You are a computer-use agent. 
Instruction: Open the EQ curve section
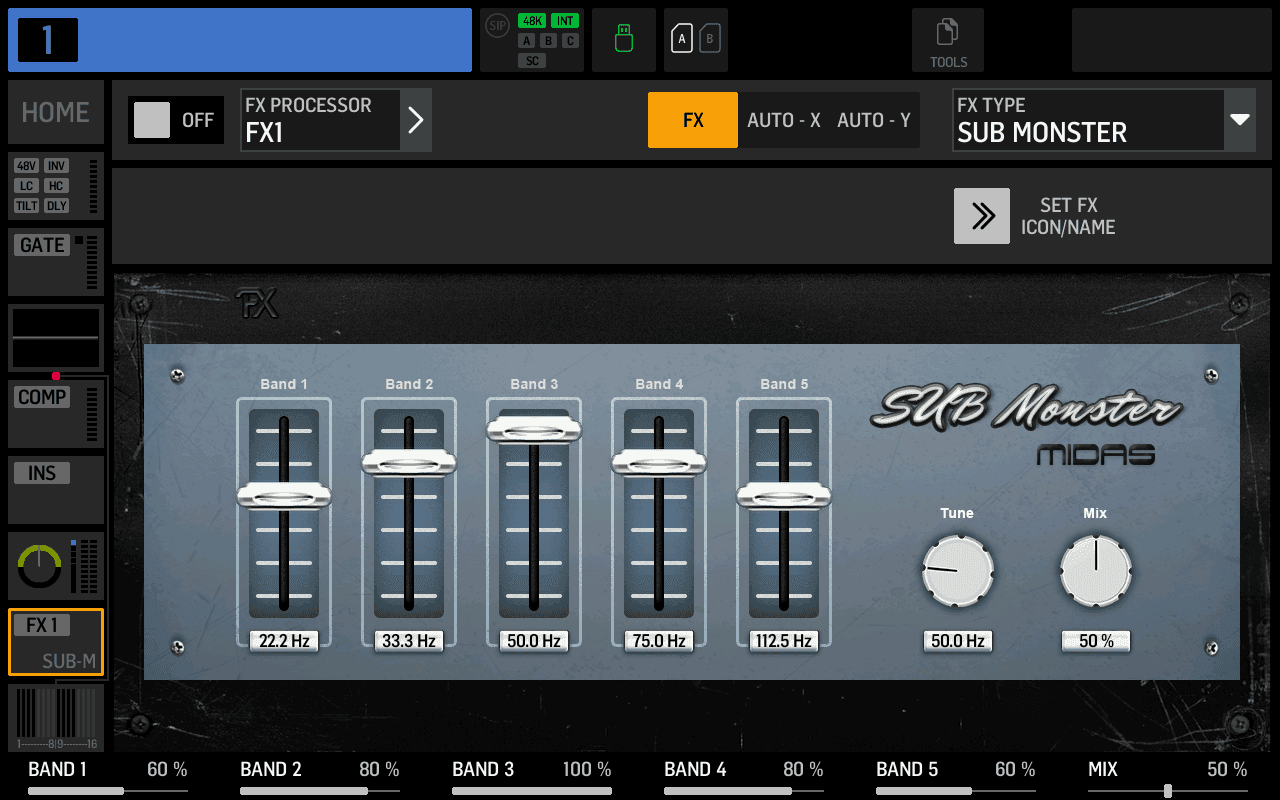pos(56,338)
